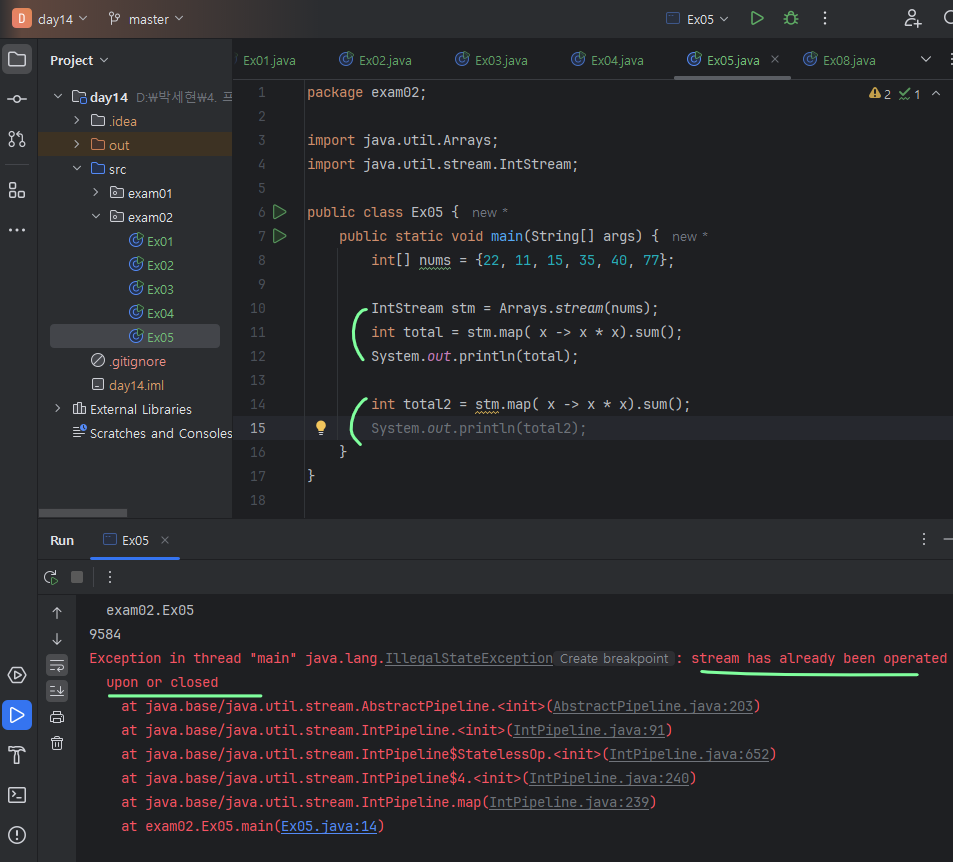Open the Pull Requests tool window
This screenshot has height=862, width=953.
click(x=17, y=139)
